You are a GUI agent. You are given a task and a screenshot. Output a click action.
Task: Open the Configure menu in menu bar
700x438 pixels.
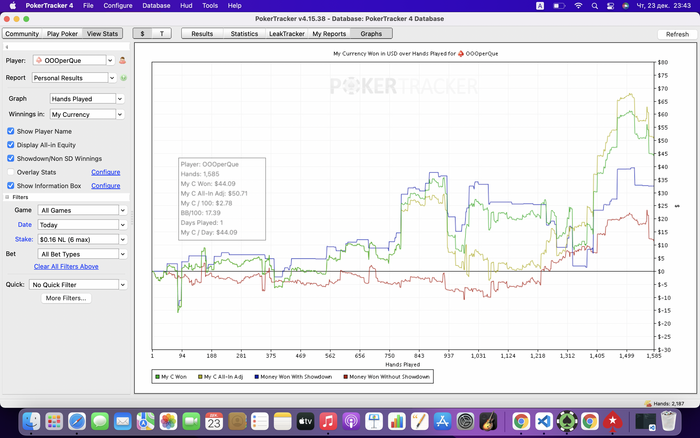pyautogui.click(x=118, y=6)
